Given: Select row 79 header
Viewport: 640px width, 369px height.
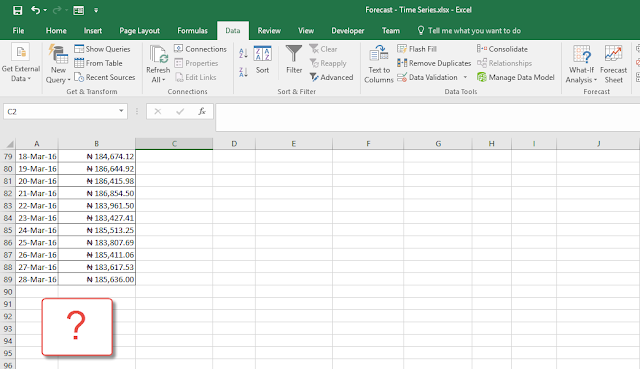Looking at the screenshot, I should (x=8, y=156).
